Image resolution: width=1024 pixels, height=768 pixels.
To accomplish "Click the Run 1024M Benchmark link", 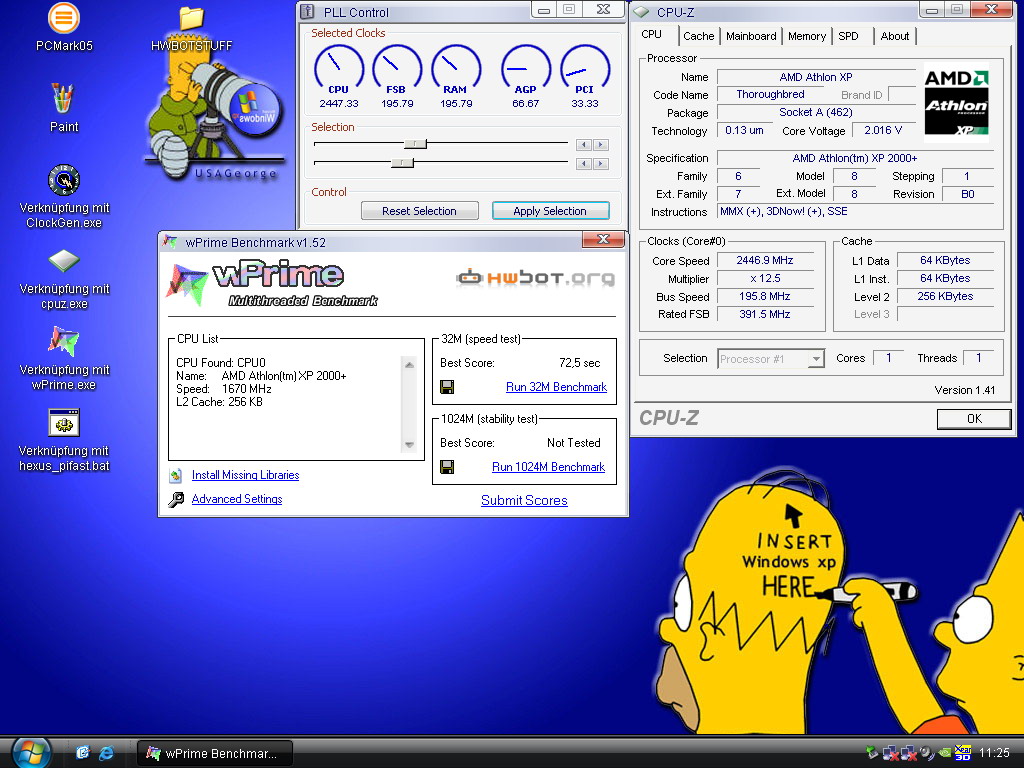I will point(548,467).
